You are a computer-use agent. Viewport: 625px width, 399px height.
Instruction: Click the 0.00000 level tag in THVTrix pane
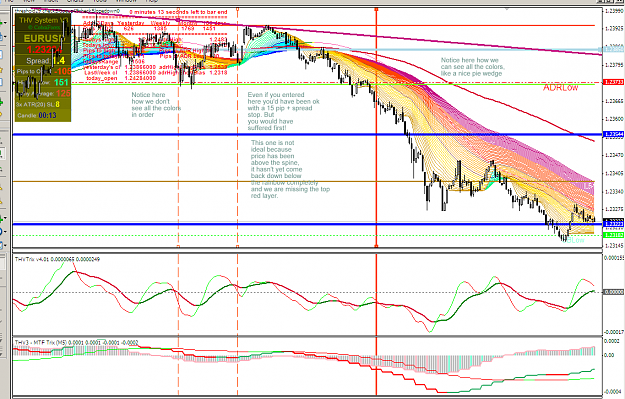coord(614,292)
